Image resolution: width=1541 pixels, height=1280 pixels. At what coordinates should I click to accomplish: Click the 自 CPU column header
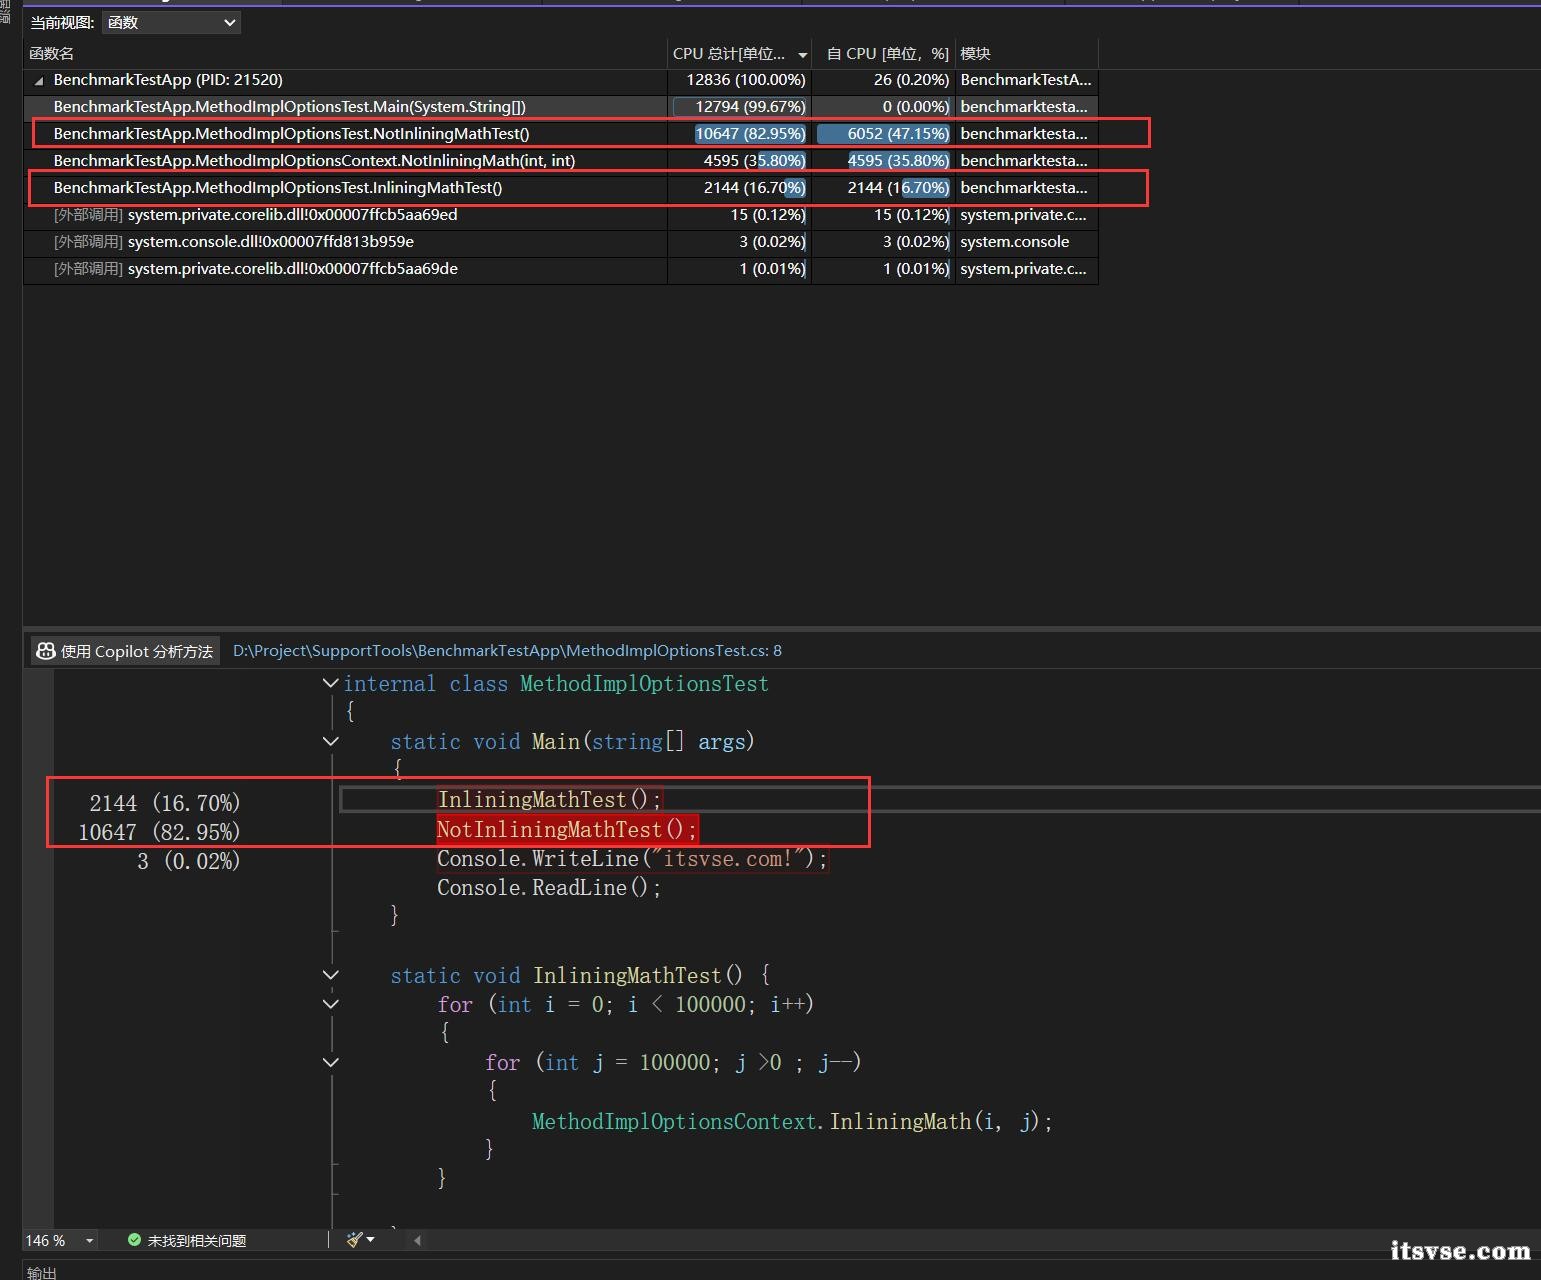pyautogui.click(x=884, y=54)
